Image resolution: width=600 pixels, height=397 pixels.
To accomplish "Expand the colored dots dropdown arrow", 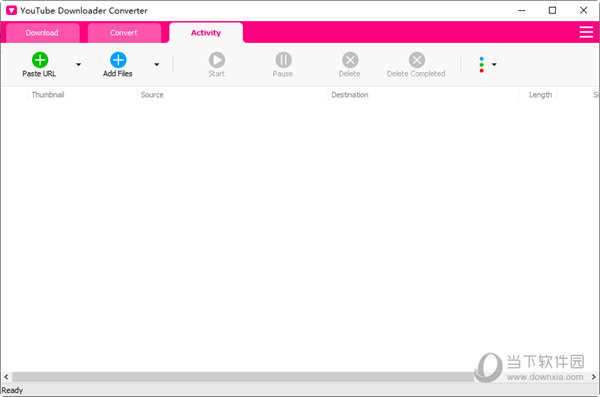I will pyautogui.click(x=494, y=64).
